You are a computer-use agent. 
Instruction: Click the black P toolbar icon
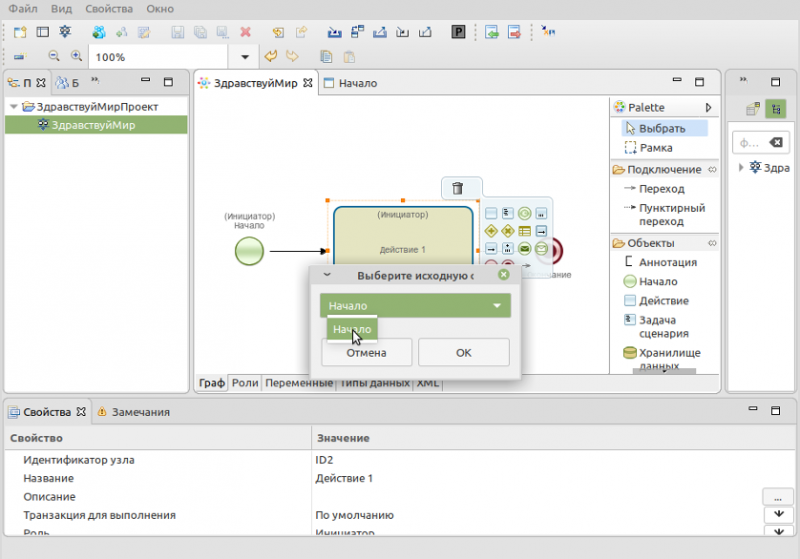click(x=458, y=32)
